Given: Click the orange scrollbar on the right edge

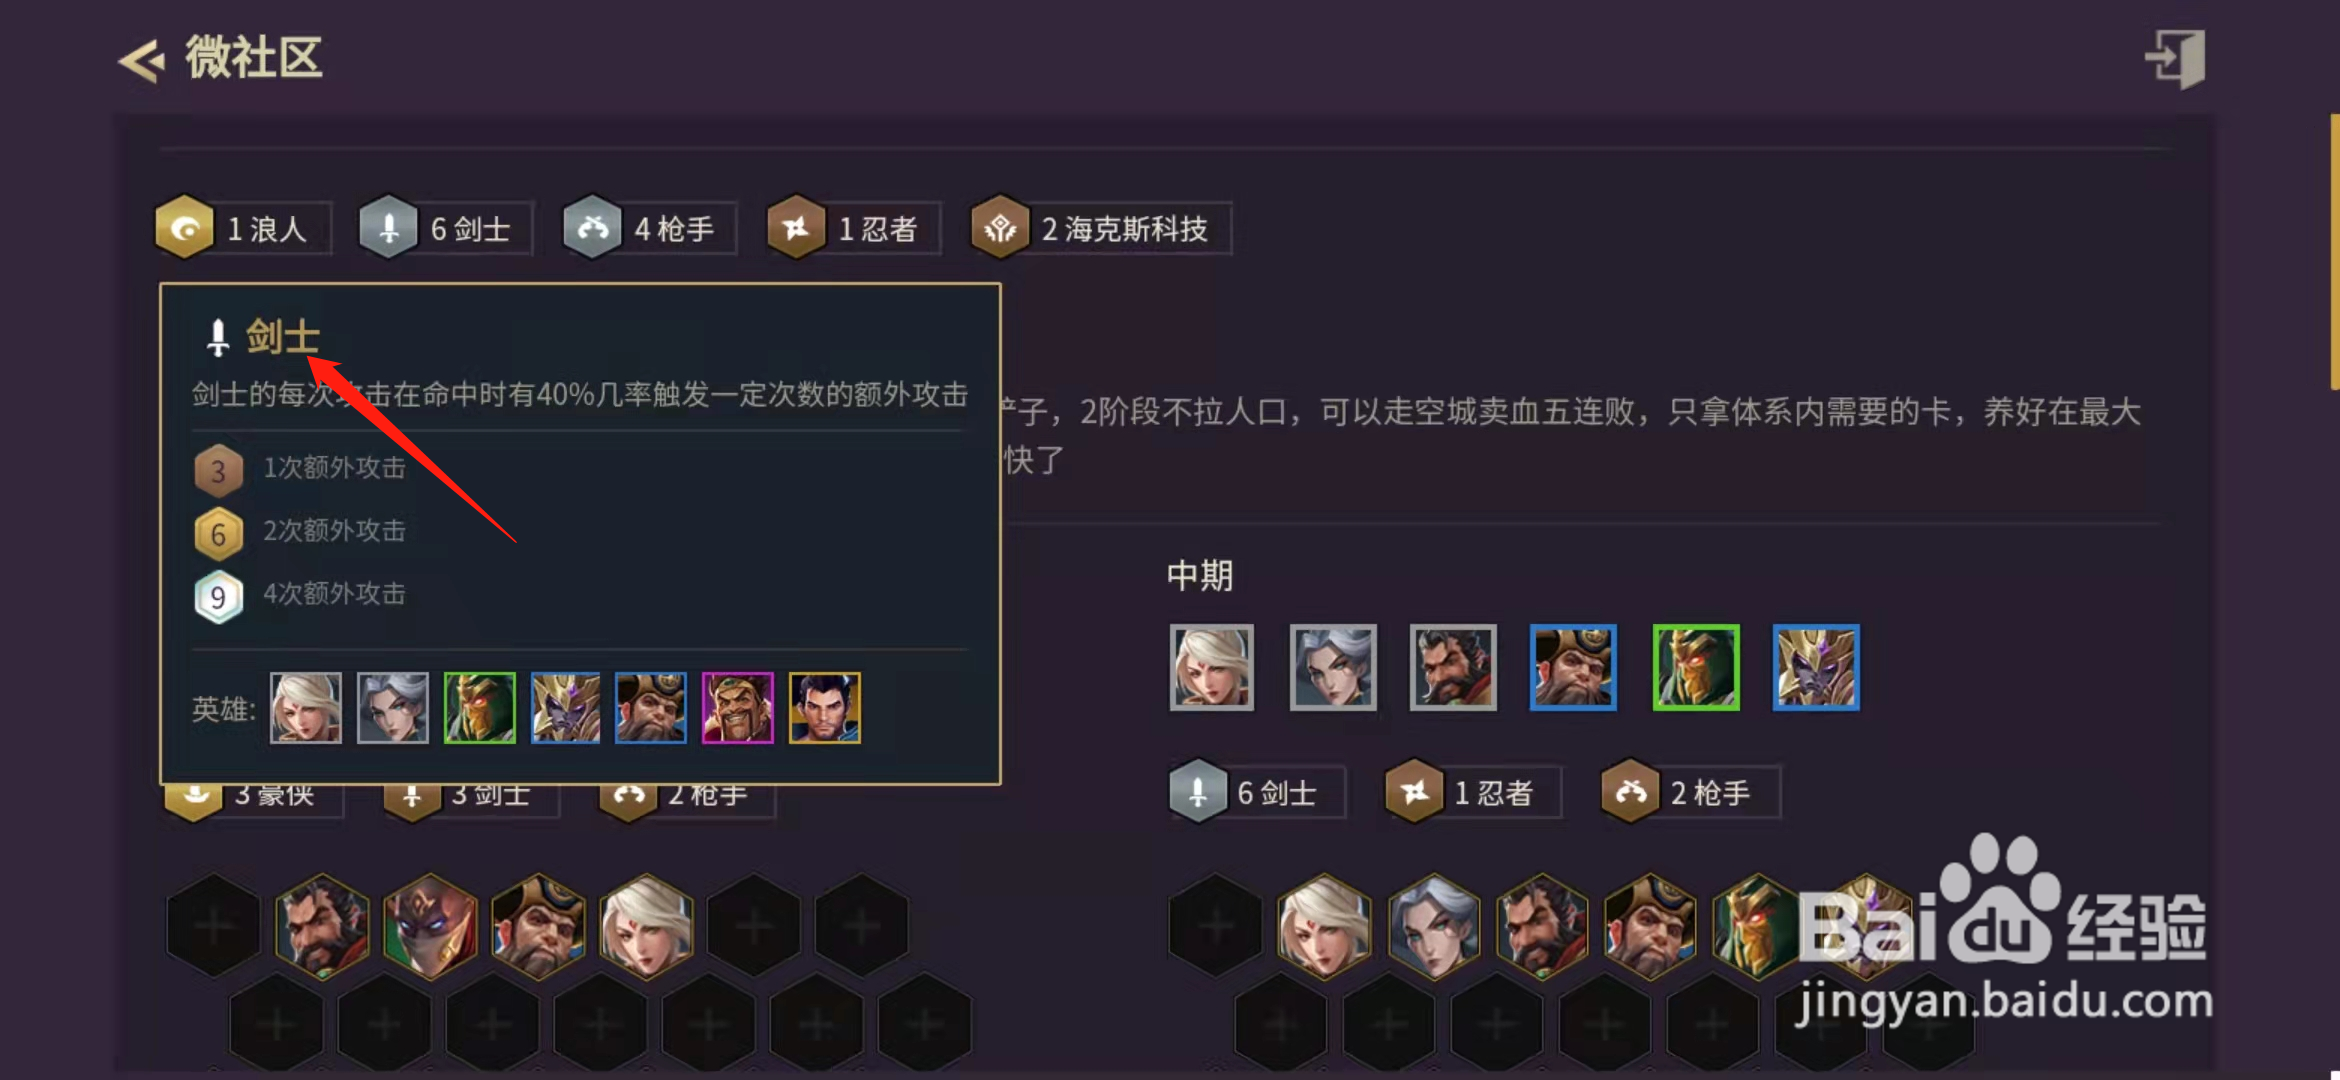Looking at the screenshot, I should click(2334, 252).
